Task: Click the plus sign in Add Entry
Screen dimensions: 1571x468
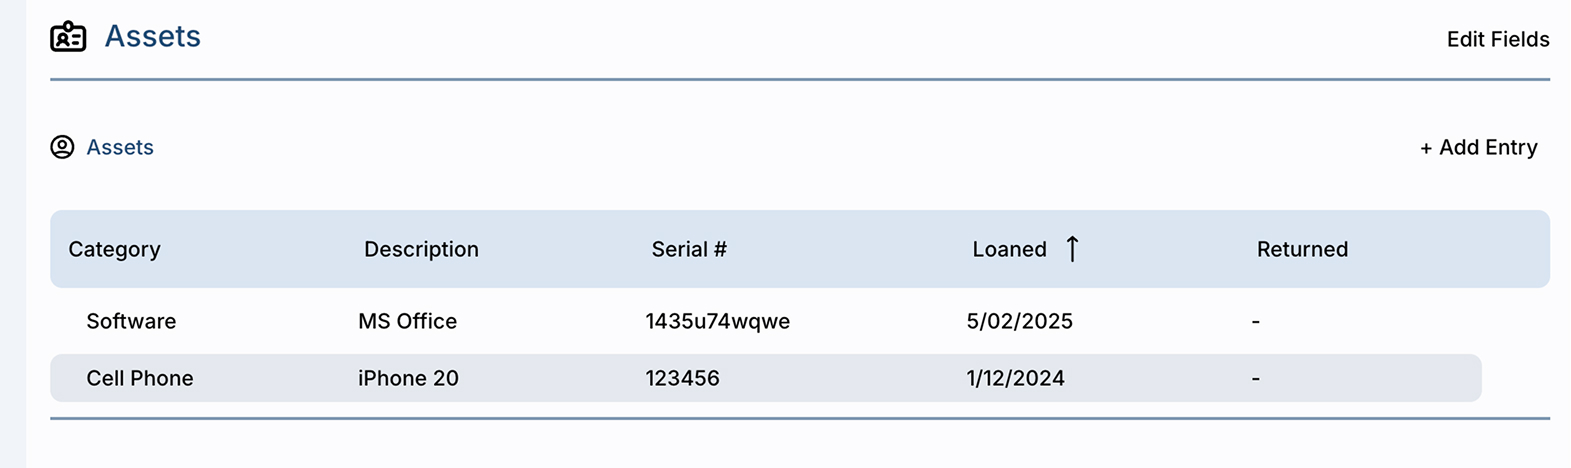Action: coord(1426,148)
